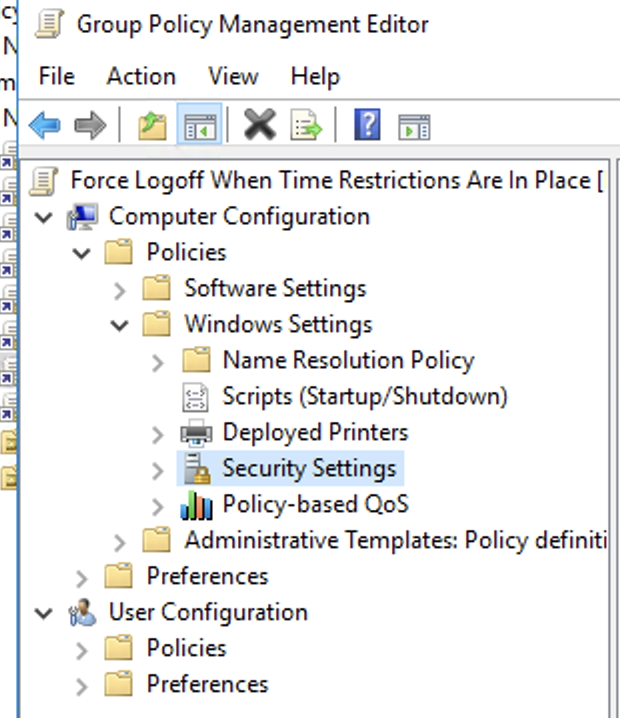
Task: Expand Preferences under User Configuration
Action: [82, 687]
